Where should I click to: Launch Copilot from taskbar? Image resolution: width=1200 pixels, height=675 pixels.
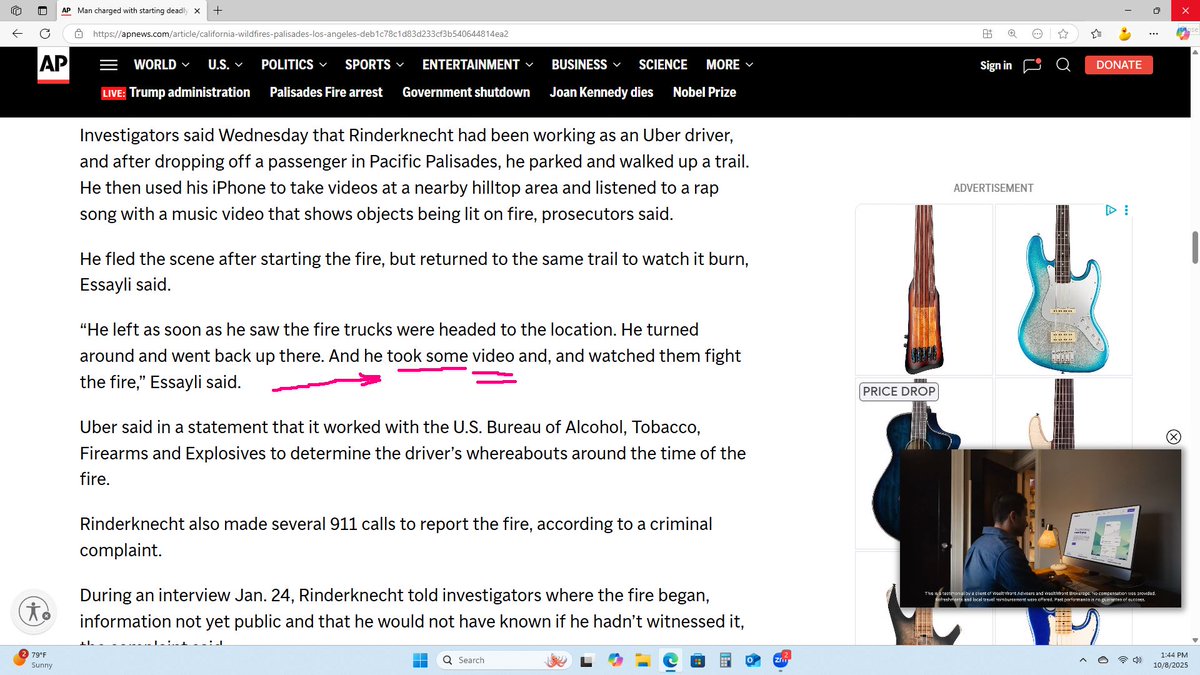(615, 660)
